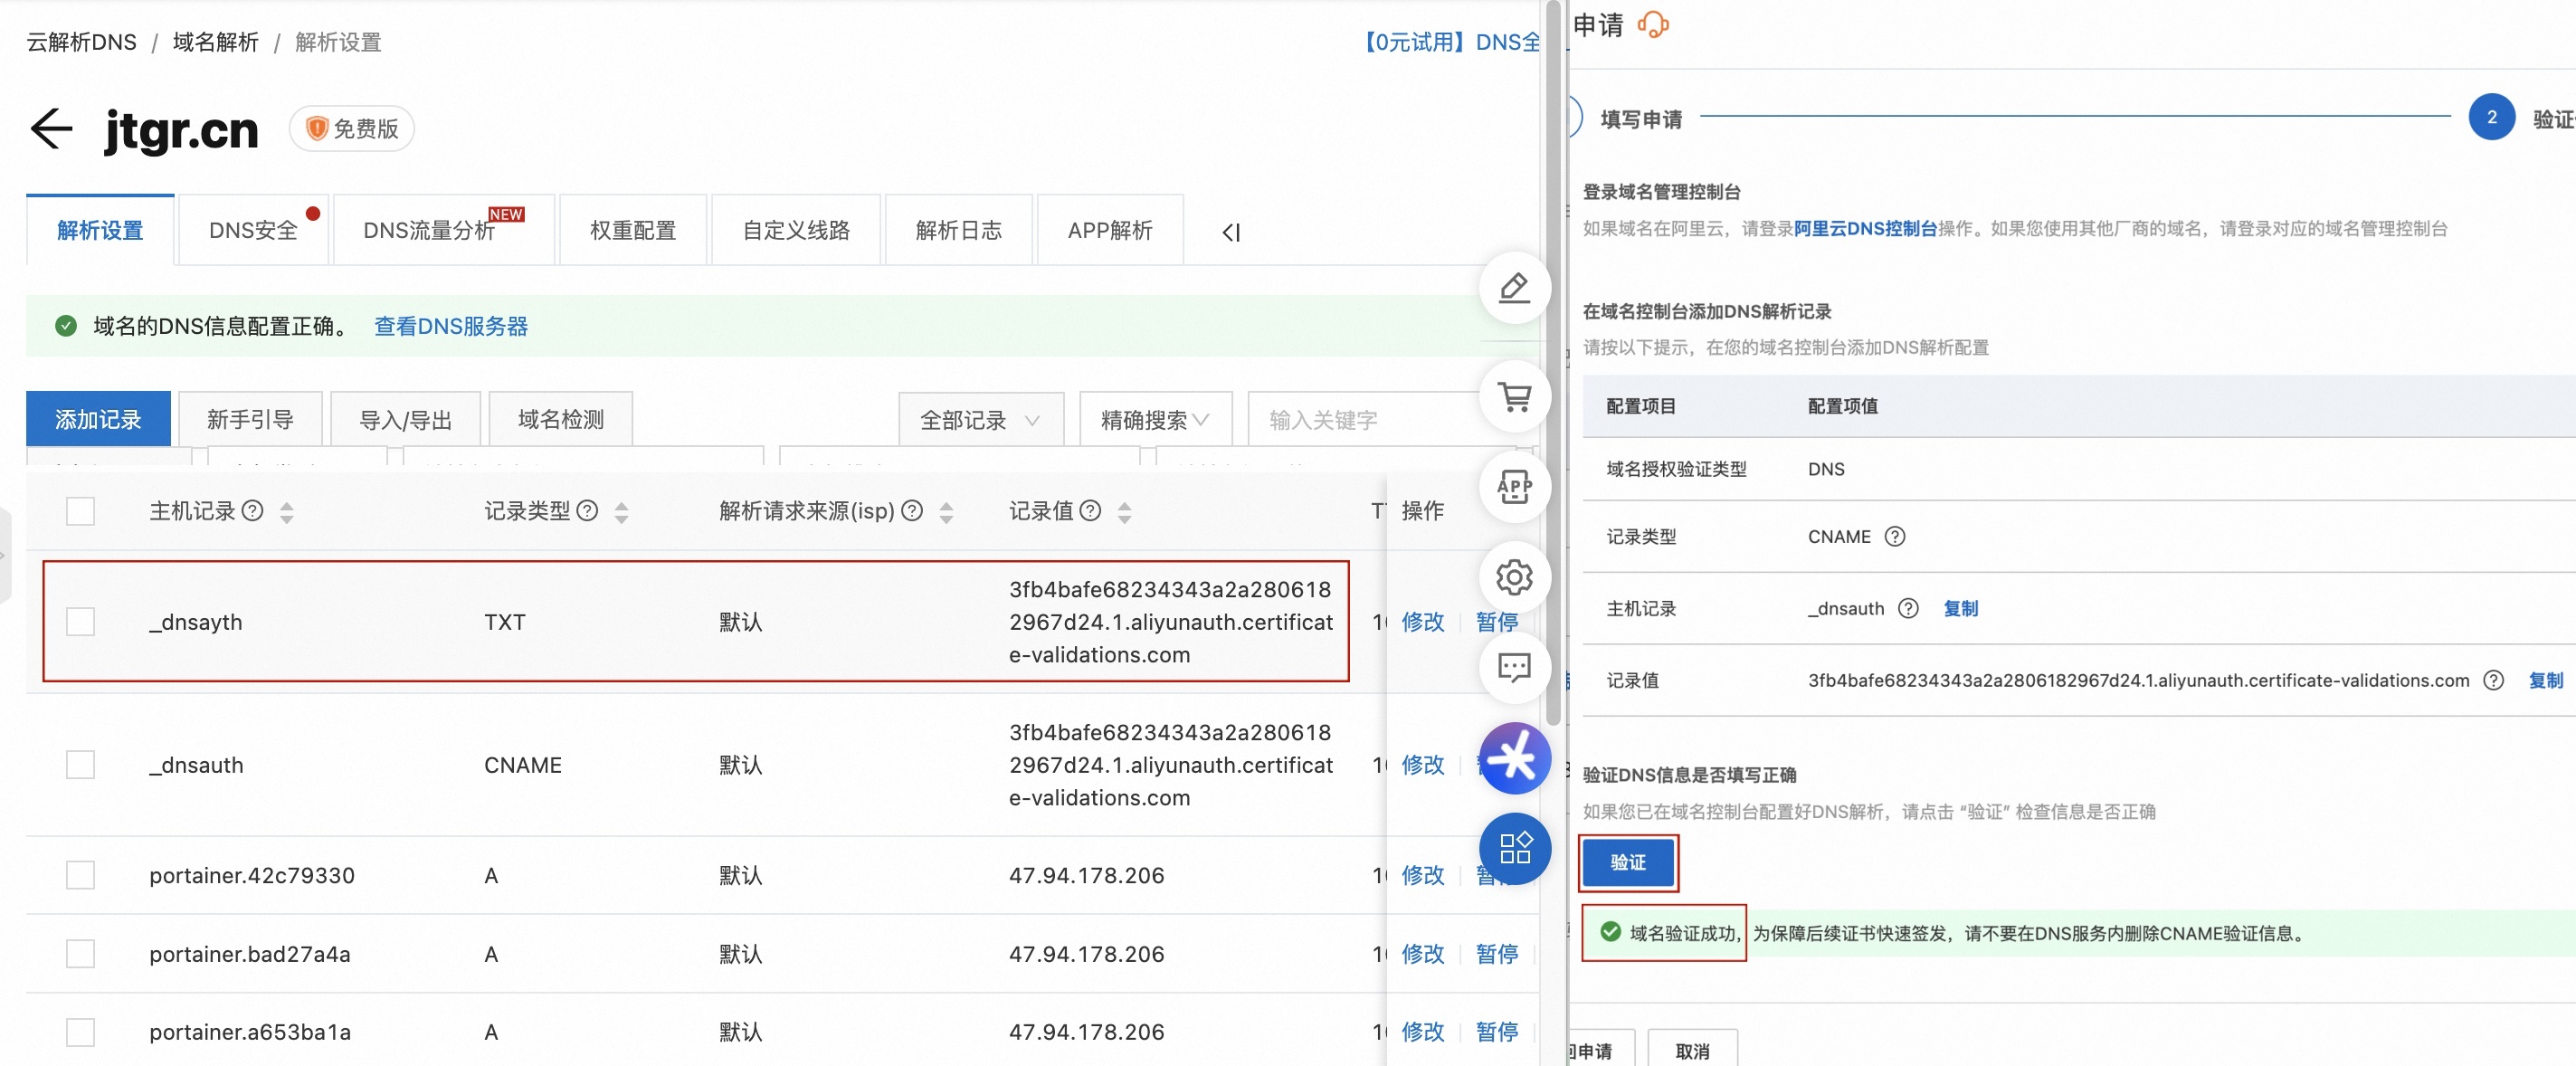2576x1066 pixels.
Task: Open the blue apps grid floating button
Action: point(1514,848)
